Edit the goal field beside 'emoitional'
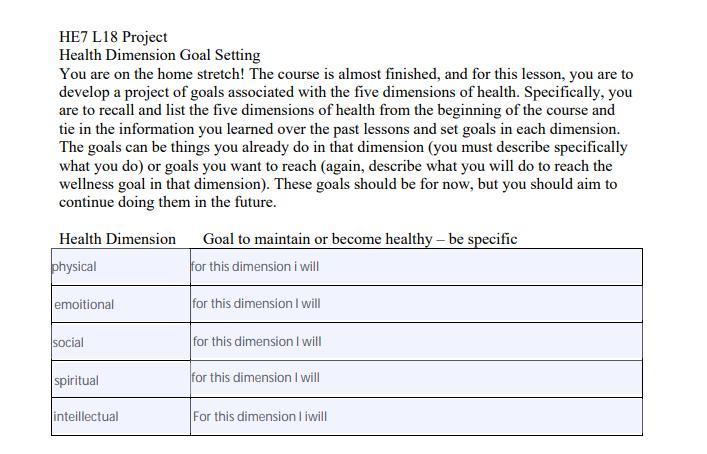 pos(415,304)
